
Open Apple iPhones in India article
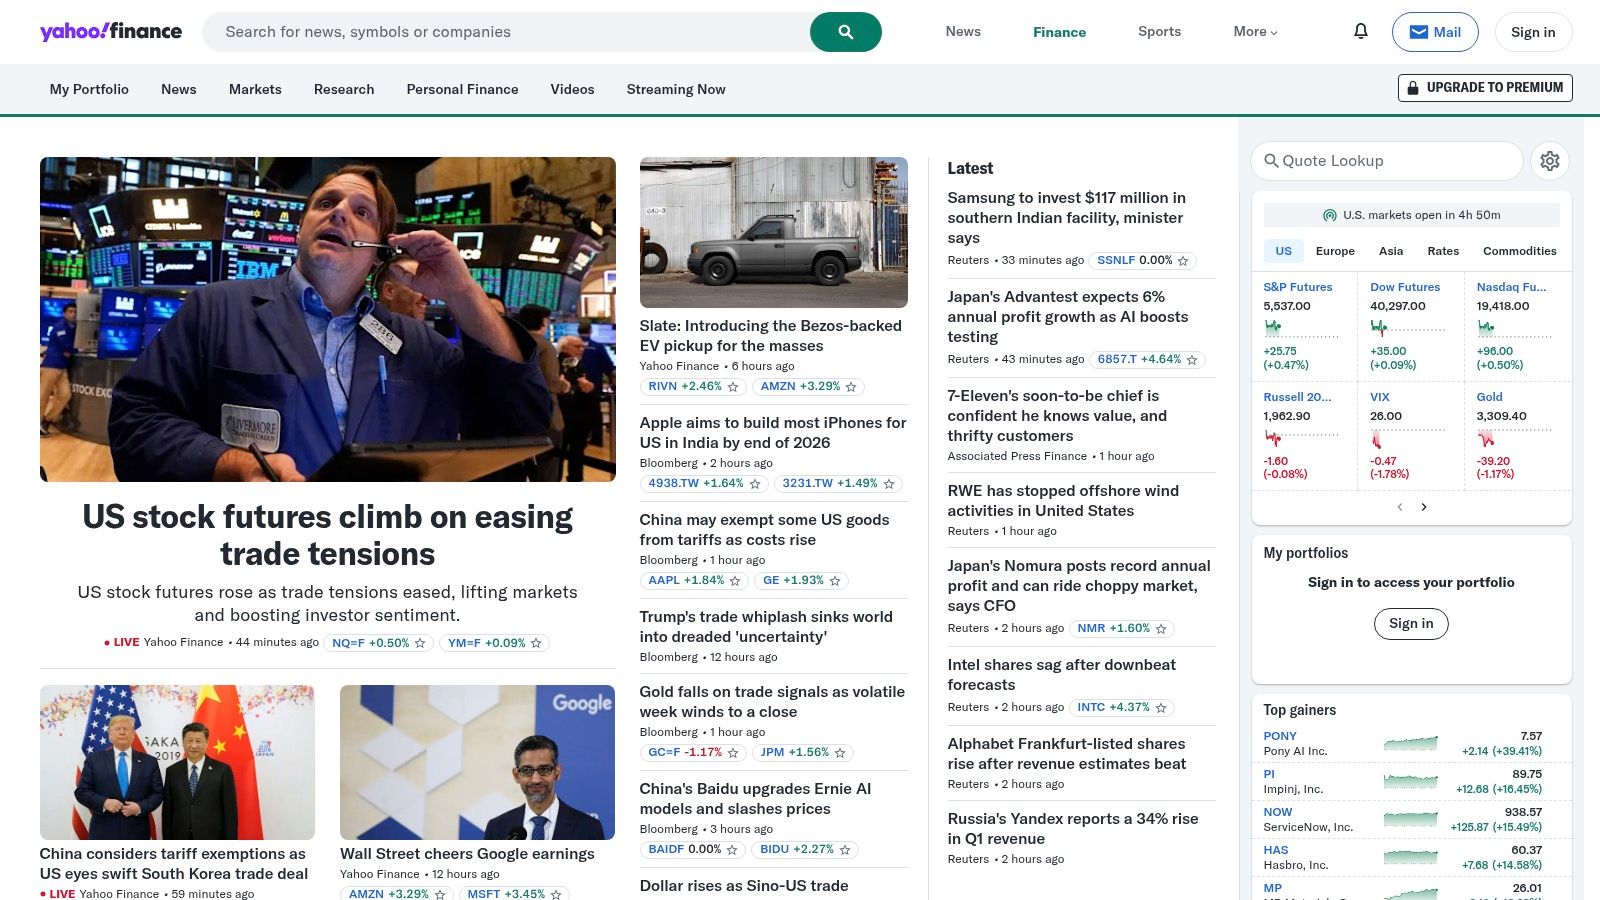(x=773, y=433)
